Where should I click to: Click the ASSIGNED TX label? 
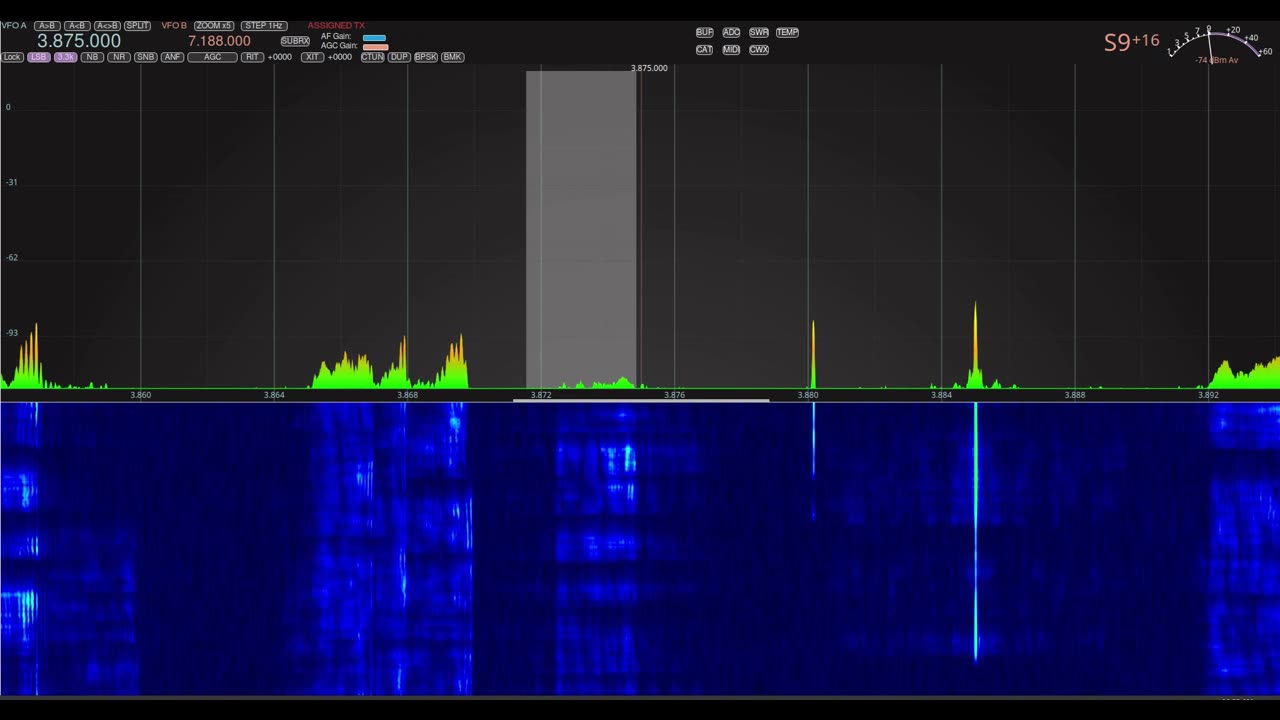tap(336, 26)
